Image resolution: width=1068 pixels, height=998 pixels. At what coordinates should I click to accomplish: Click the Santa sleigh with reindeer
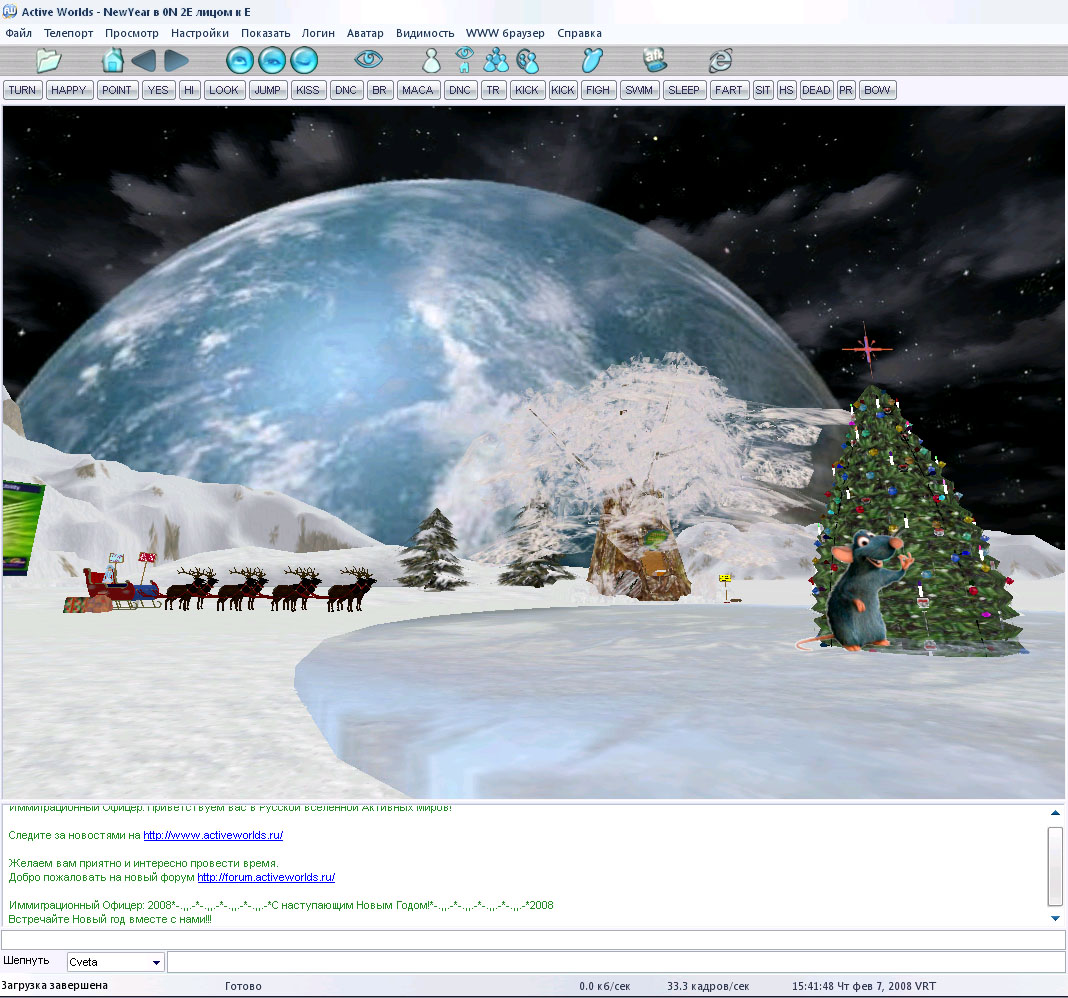pyautogui.click(x=219, y=584)
